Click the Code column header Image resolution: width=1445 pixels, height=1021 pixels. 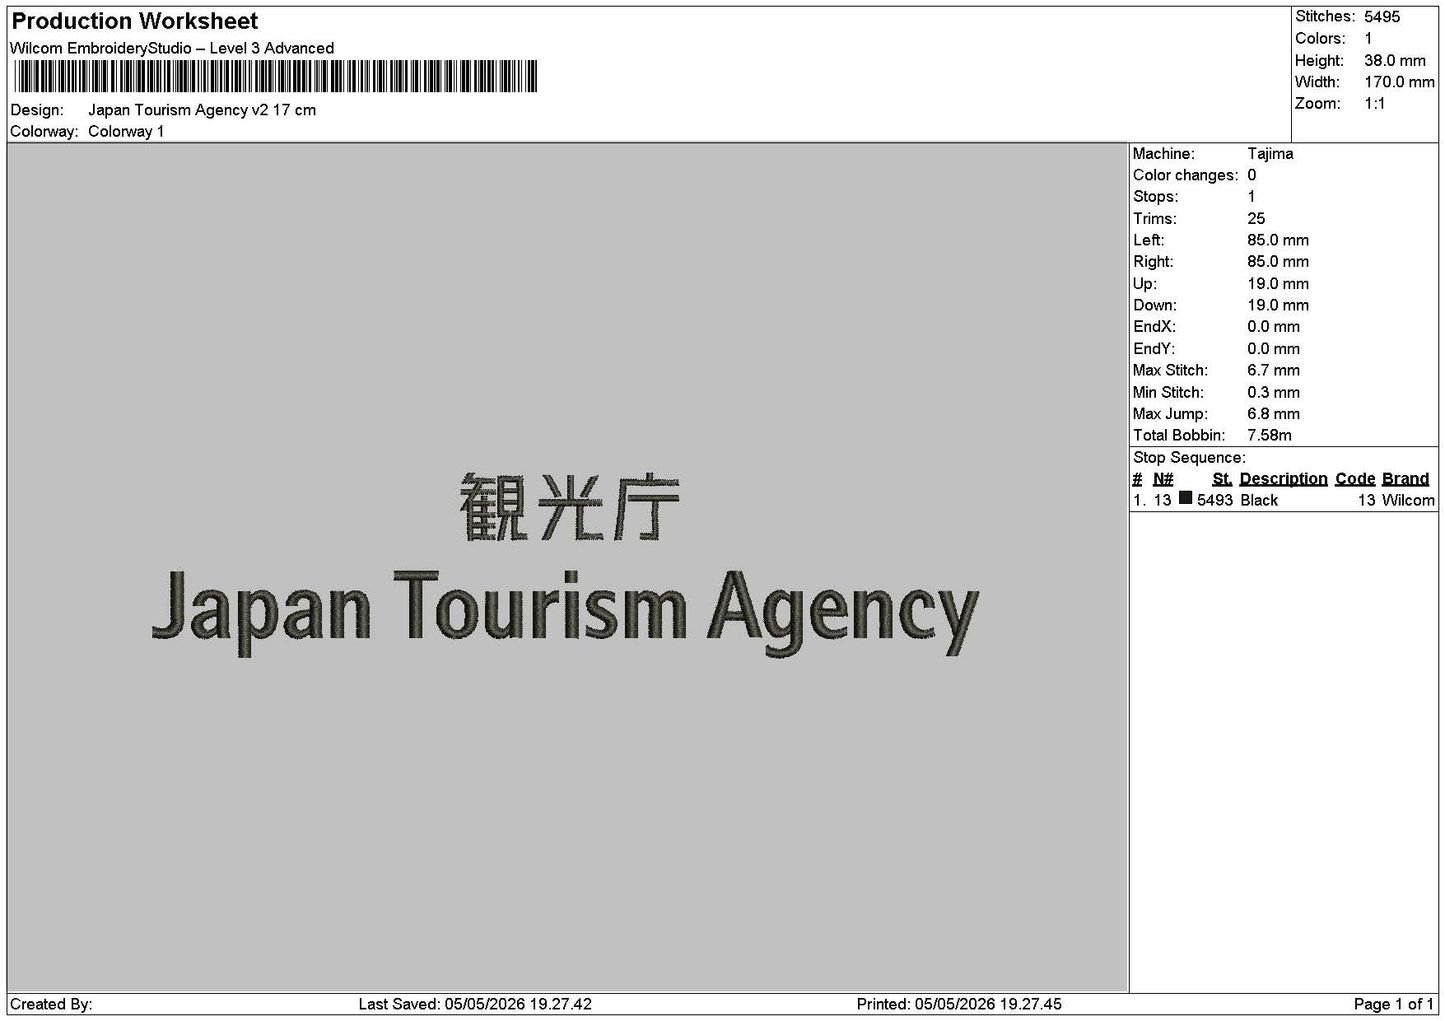(1355, 479)
